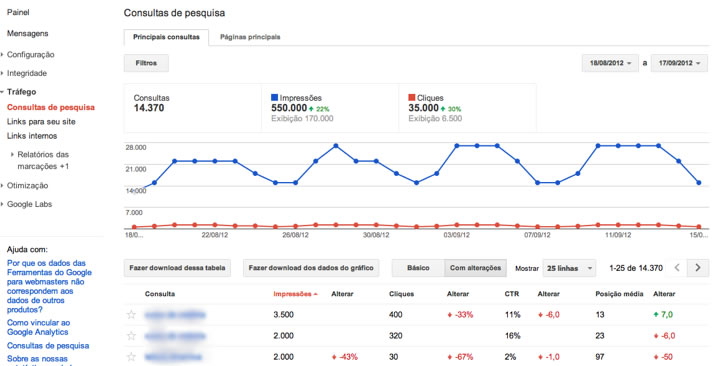Click Fazer download dos dados do gráfico
This screenshot has height=366, width=720.
pos(311,268)
